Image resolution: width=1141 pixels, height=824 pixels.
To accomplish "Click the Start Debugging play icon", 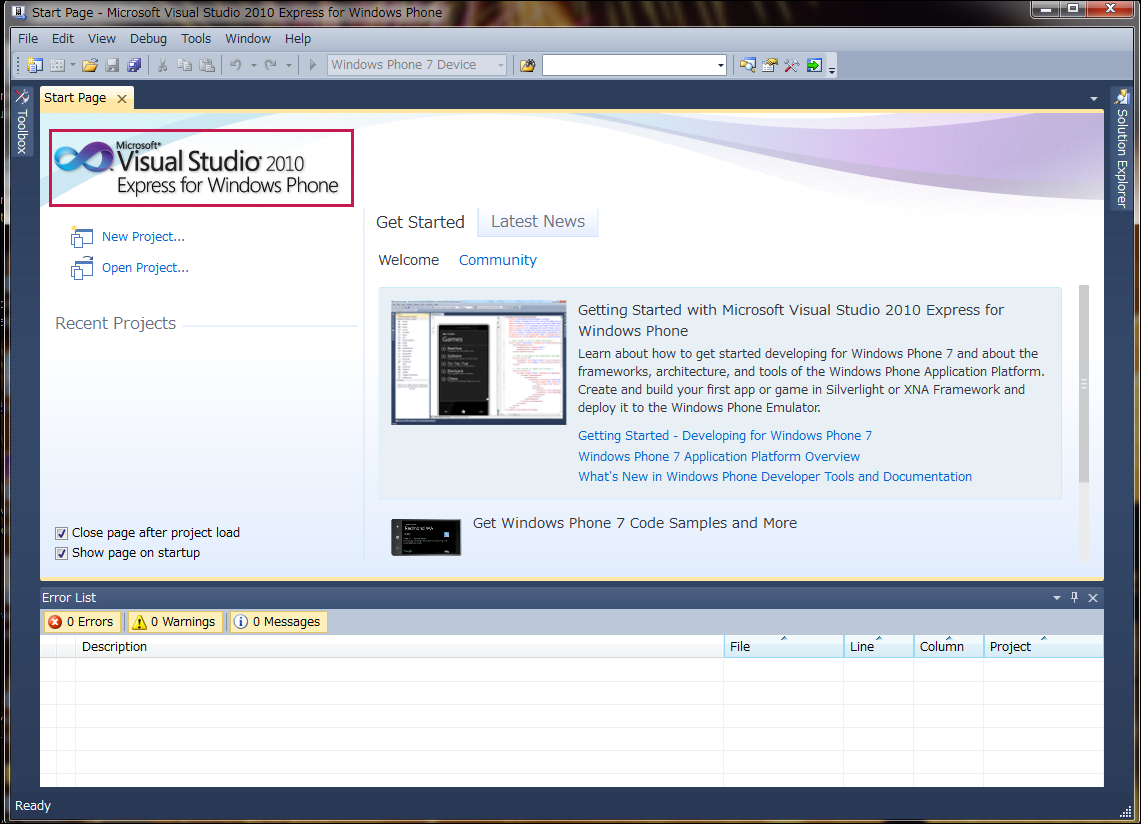I will 312,66.
